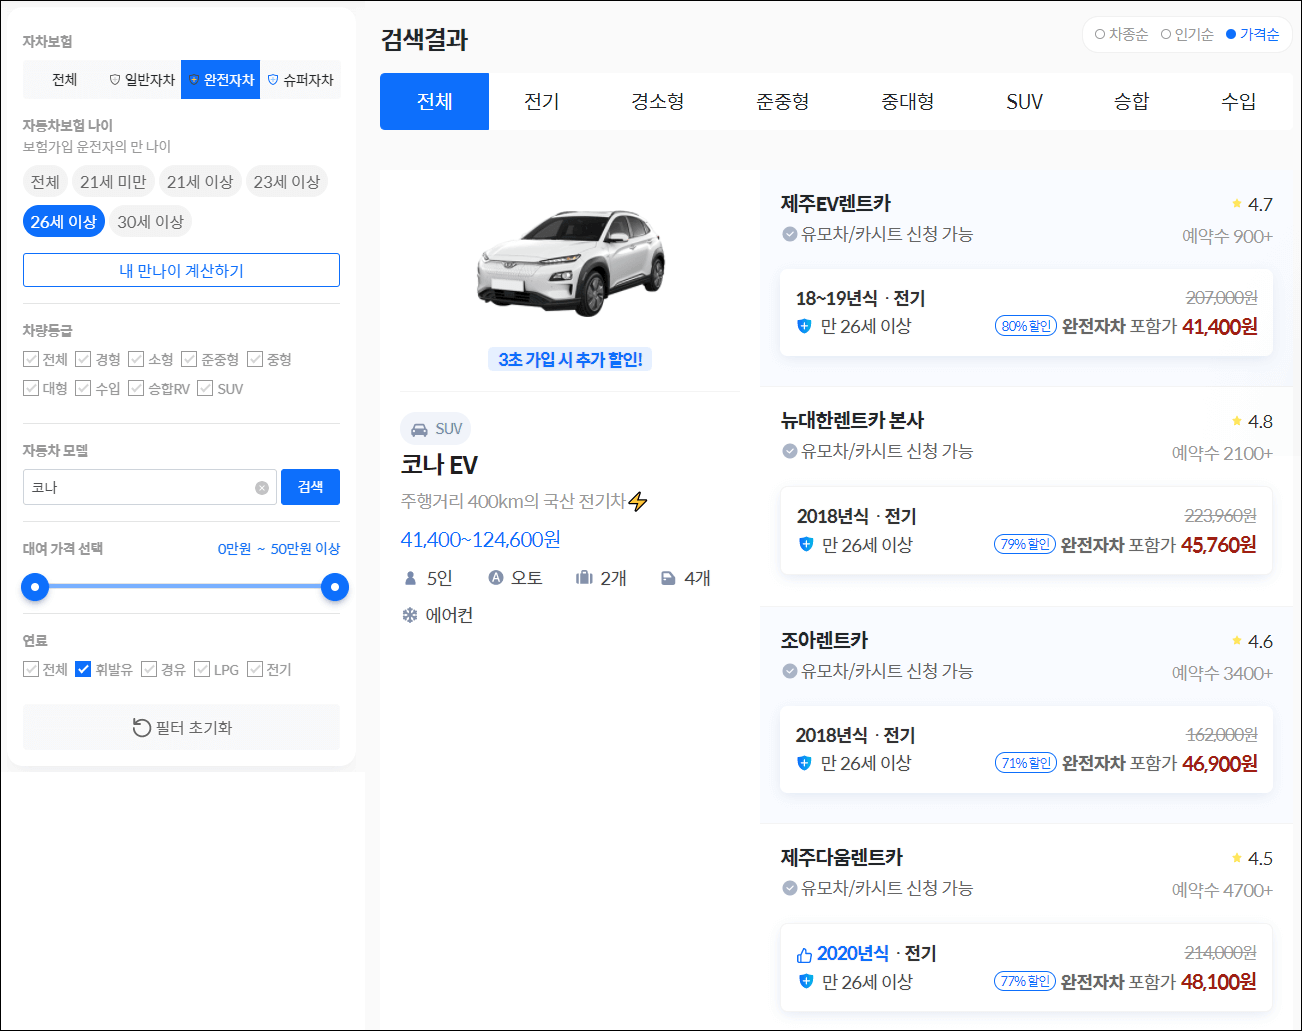Select the 30세 이상 age chip
Screen dimensions: 1302x1031
(x=151, y=222)
